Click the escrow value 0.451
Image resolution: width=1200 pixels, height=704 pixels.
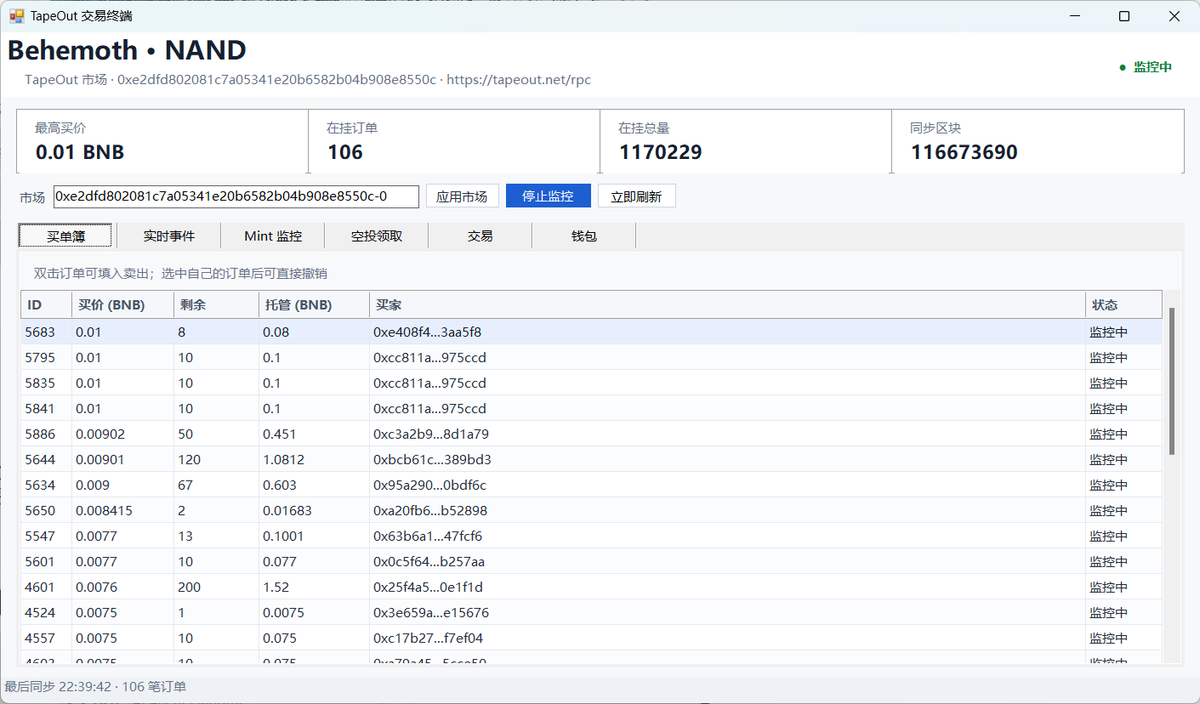[x=279, y=434]
